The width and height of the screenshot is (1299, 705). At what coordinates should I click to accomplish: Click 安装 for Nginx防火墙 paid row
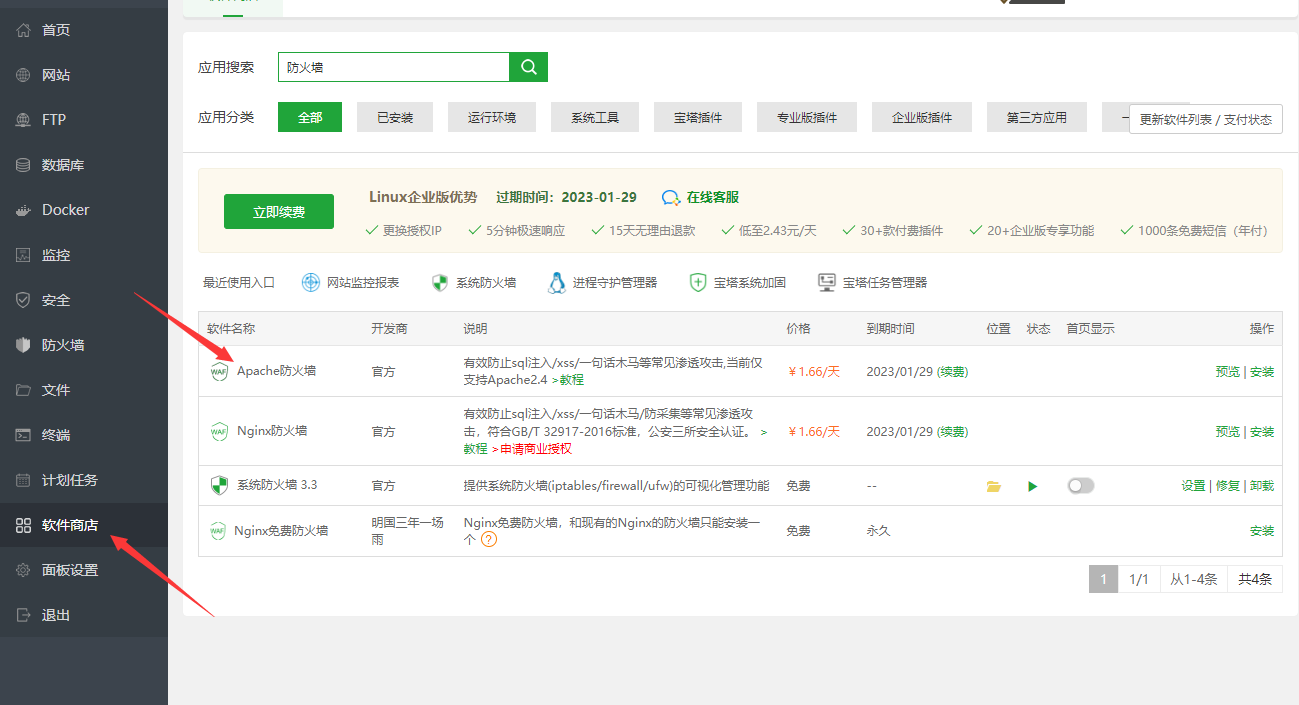coord(1262,431)
